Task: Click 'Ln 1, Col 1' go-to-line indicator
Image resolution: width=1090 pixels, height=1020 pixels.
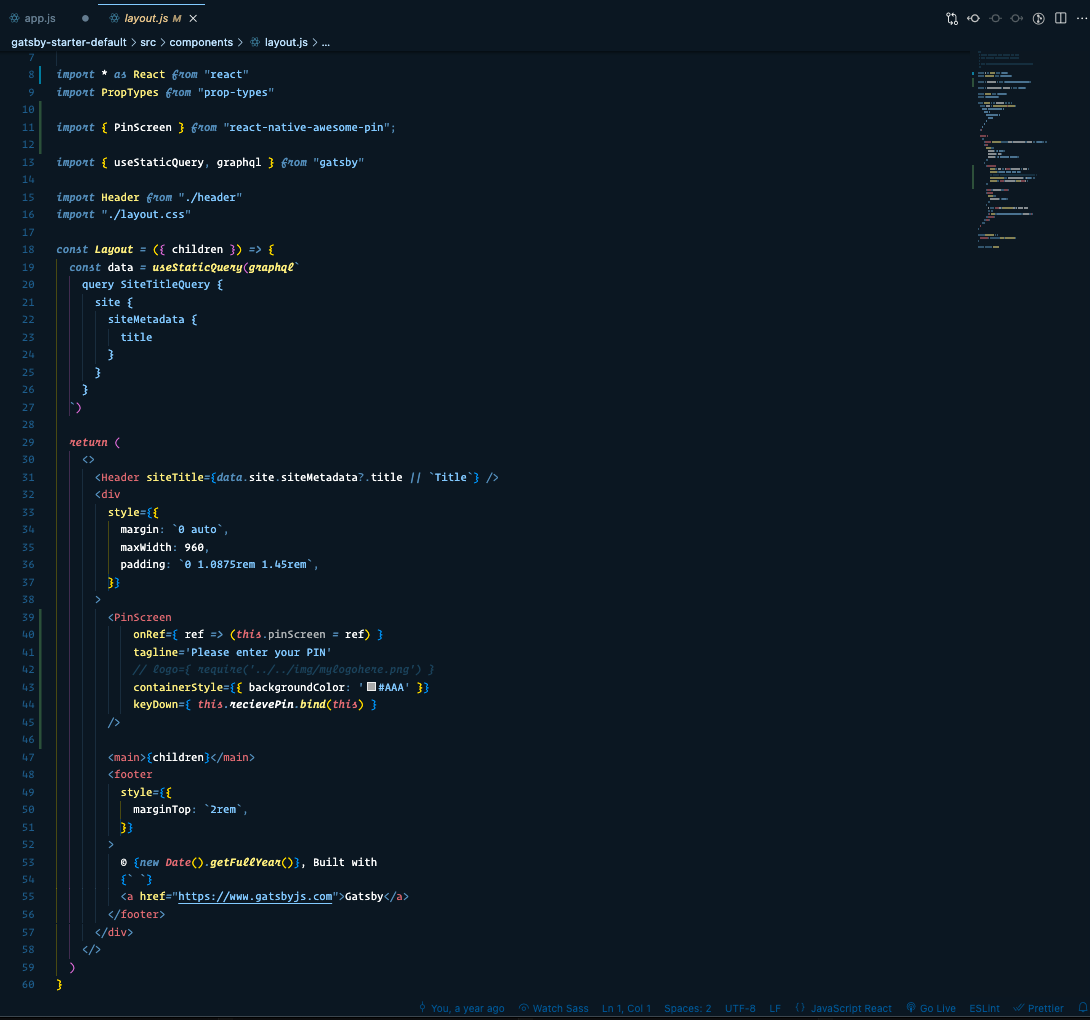Action: (x=626, y=1008)
